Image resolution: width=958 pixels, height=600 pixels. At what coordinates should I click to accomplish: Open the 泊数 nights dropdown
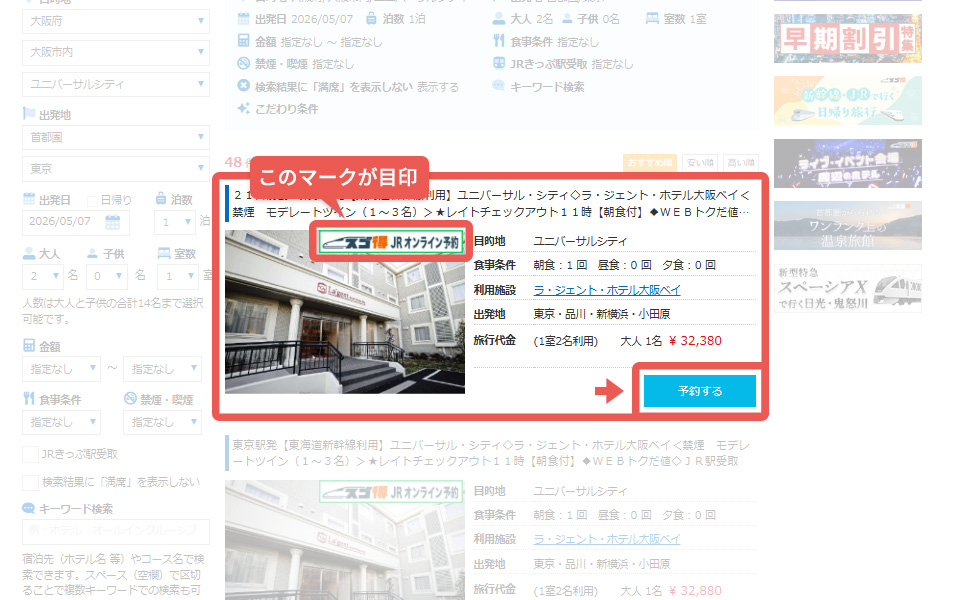(175, 222)
